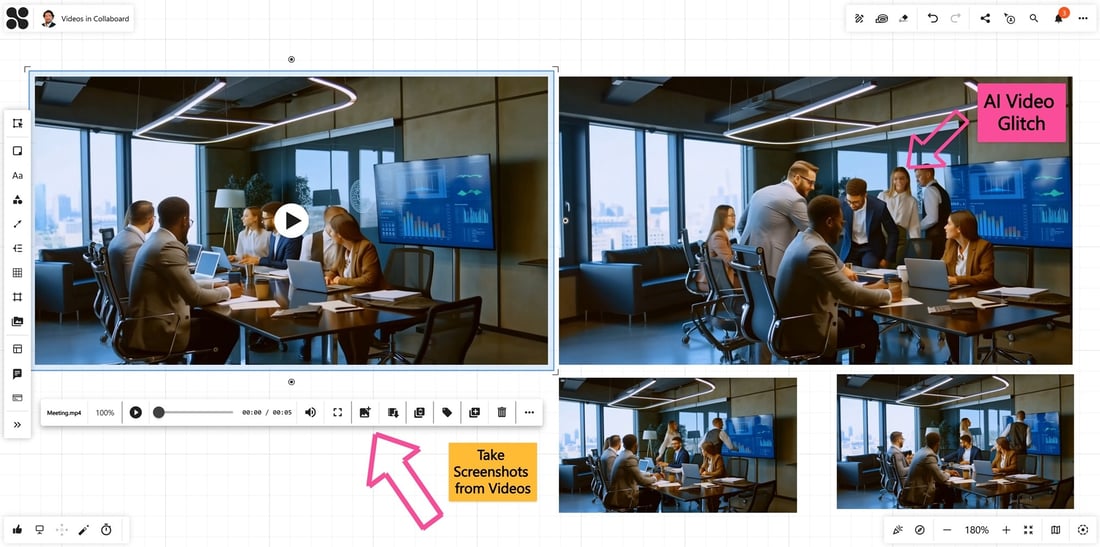Click the 100% video size value

(105, 413)
